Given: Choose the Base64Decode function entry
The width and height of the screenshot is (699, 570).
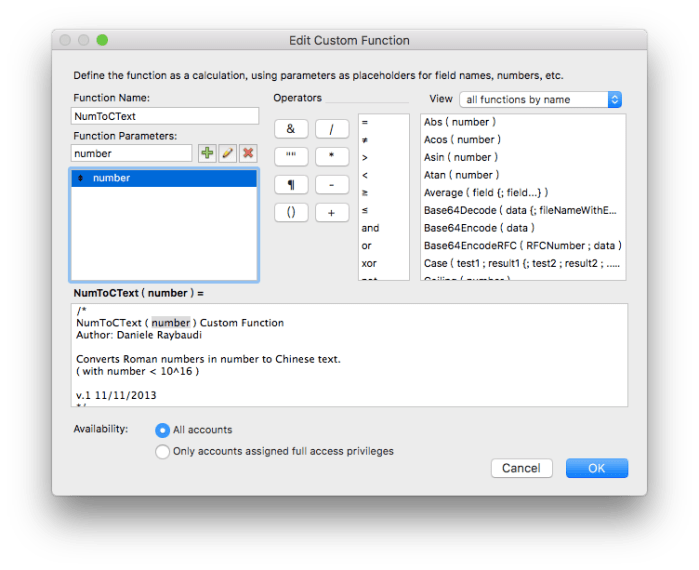Looking at the screenshot, I should 520,211.
